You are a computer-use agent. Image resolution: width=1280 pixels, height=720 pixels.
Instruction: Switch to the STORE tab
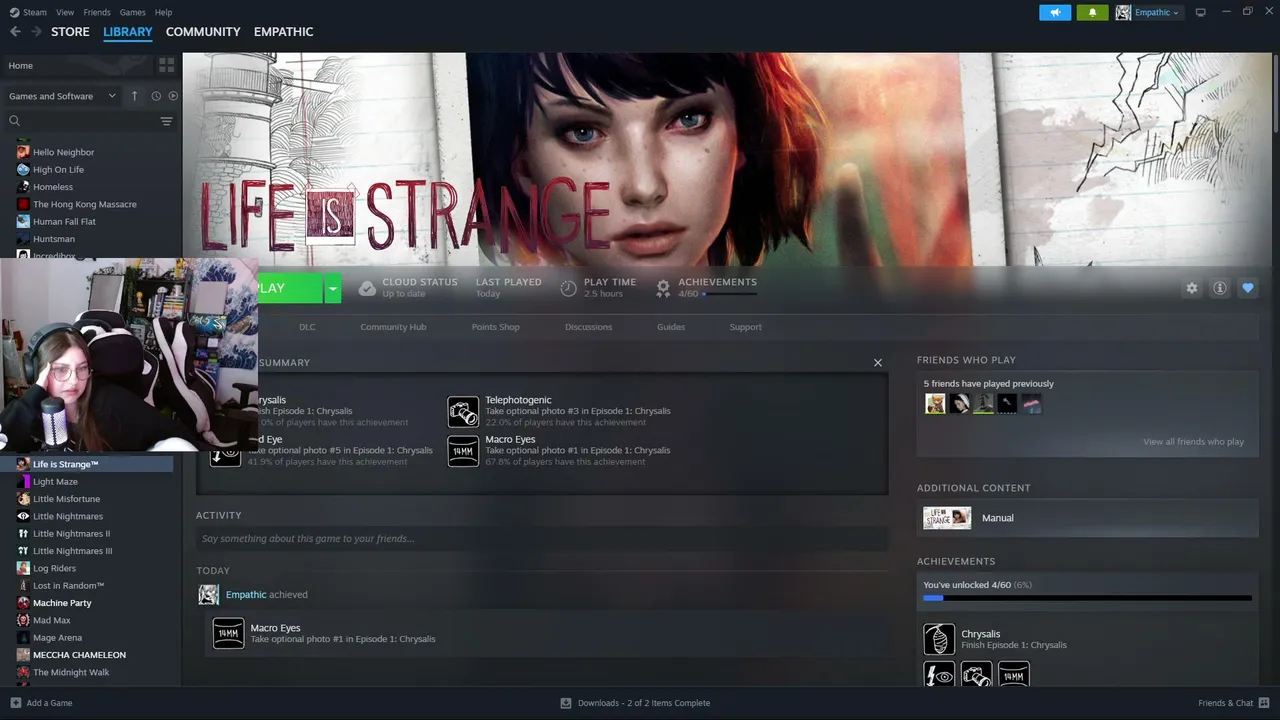pyautogui.click(x=70, y=32)
